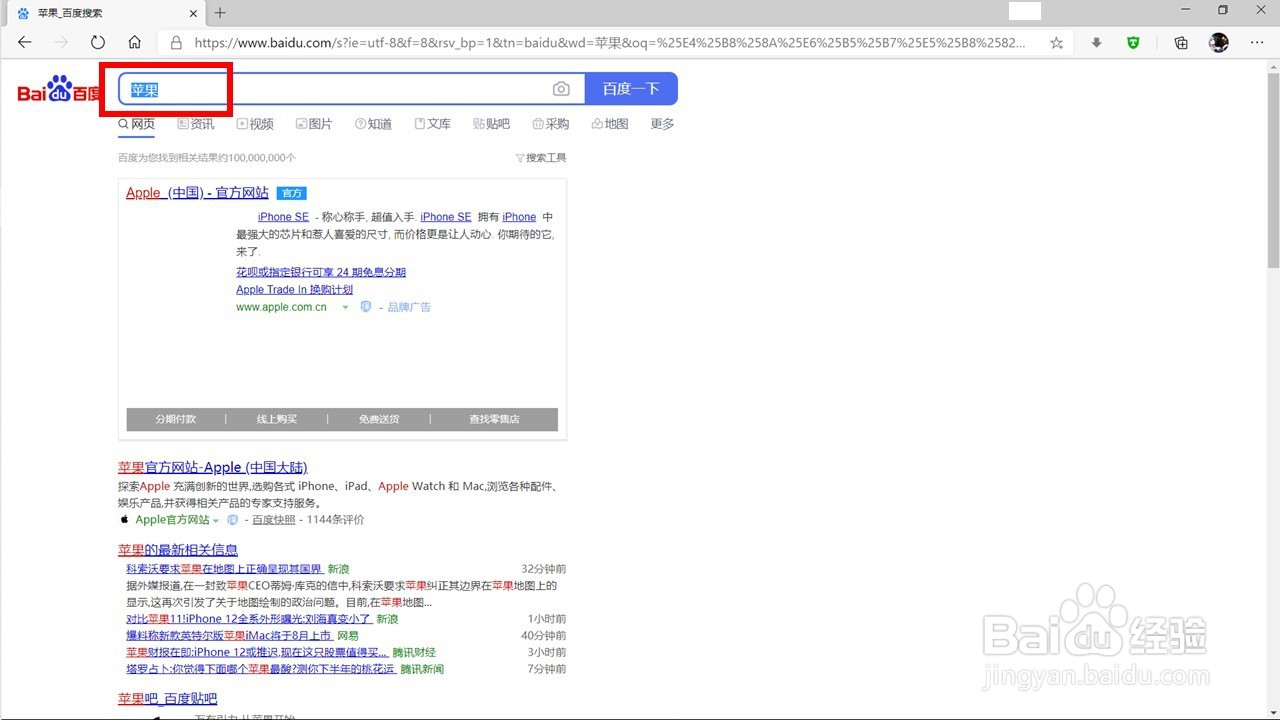Open news 苹果财报在即:iPhone 12或推迟

257,652
